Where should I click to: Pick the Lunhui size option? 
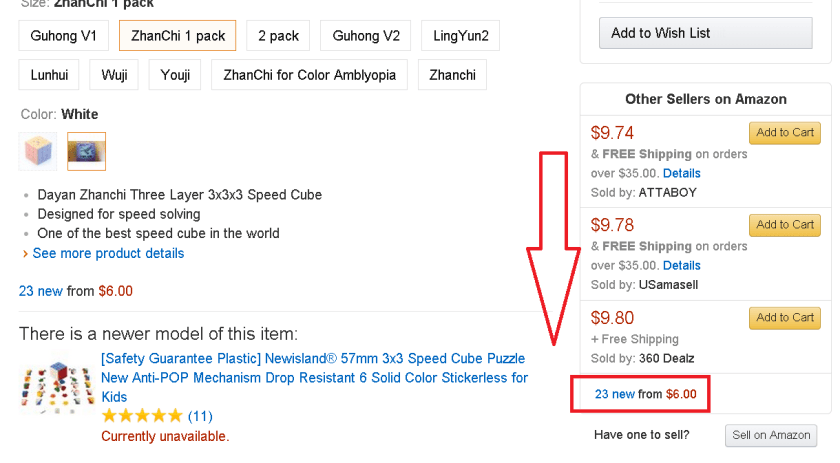click(49, 75)
